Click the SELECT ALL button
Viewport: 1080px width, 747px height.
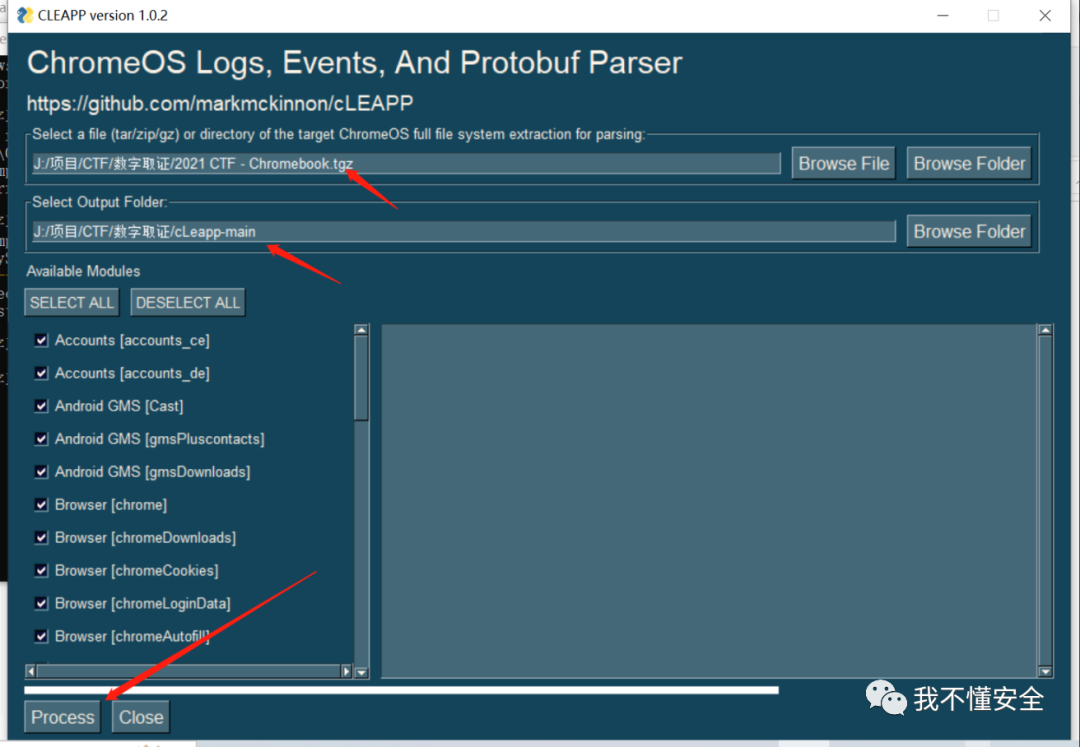72,302
